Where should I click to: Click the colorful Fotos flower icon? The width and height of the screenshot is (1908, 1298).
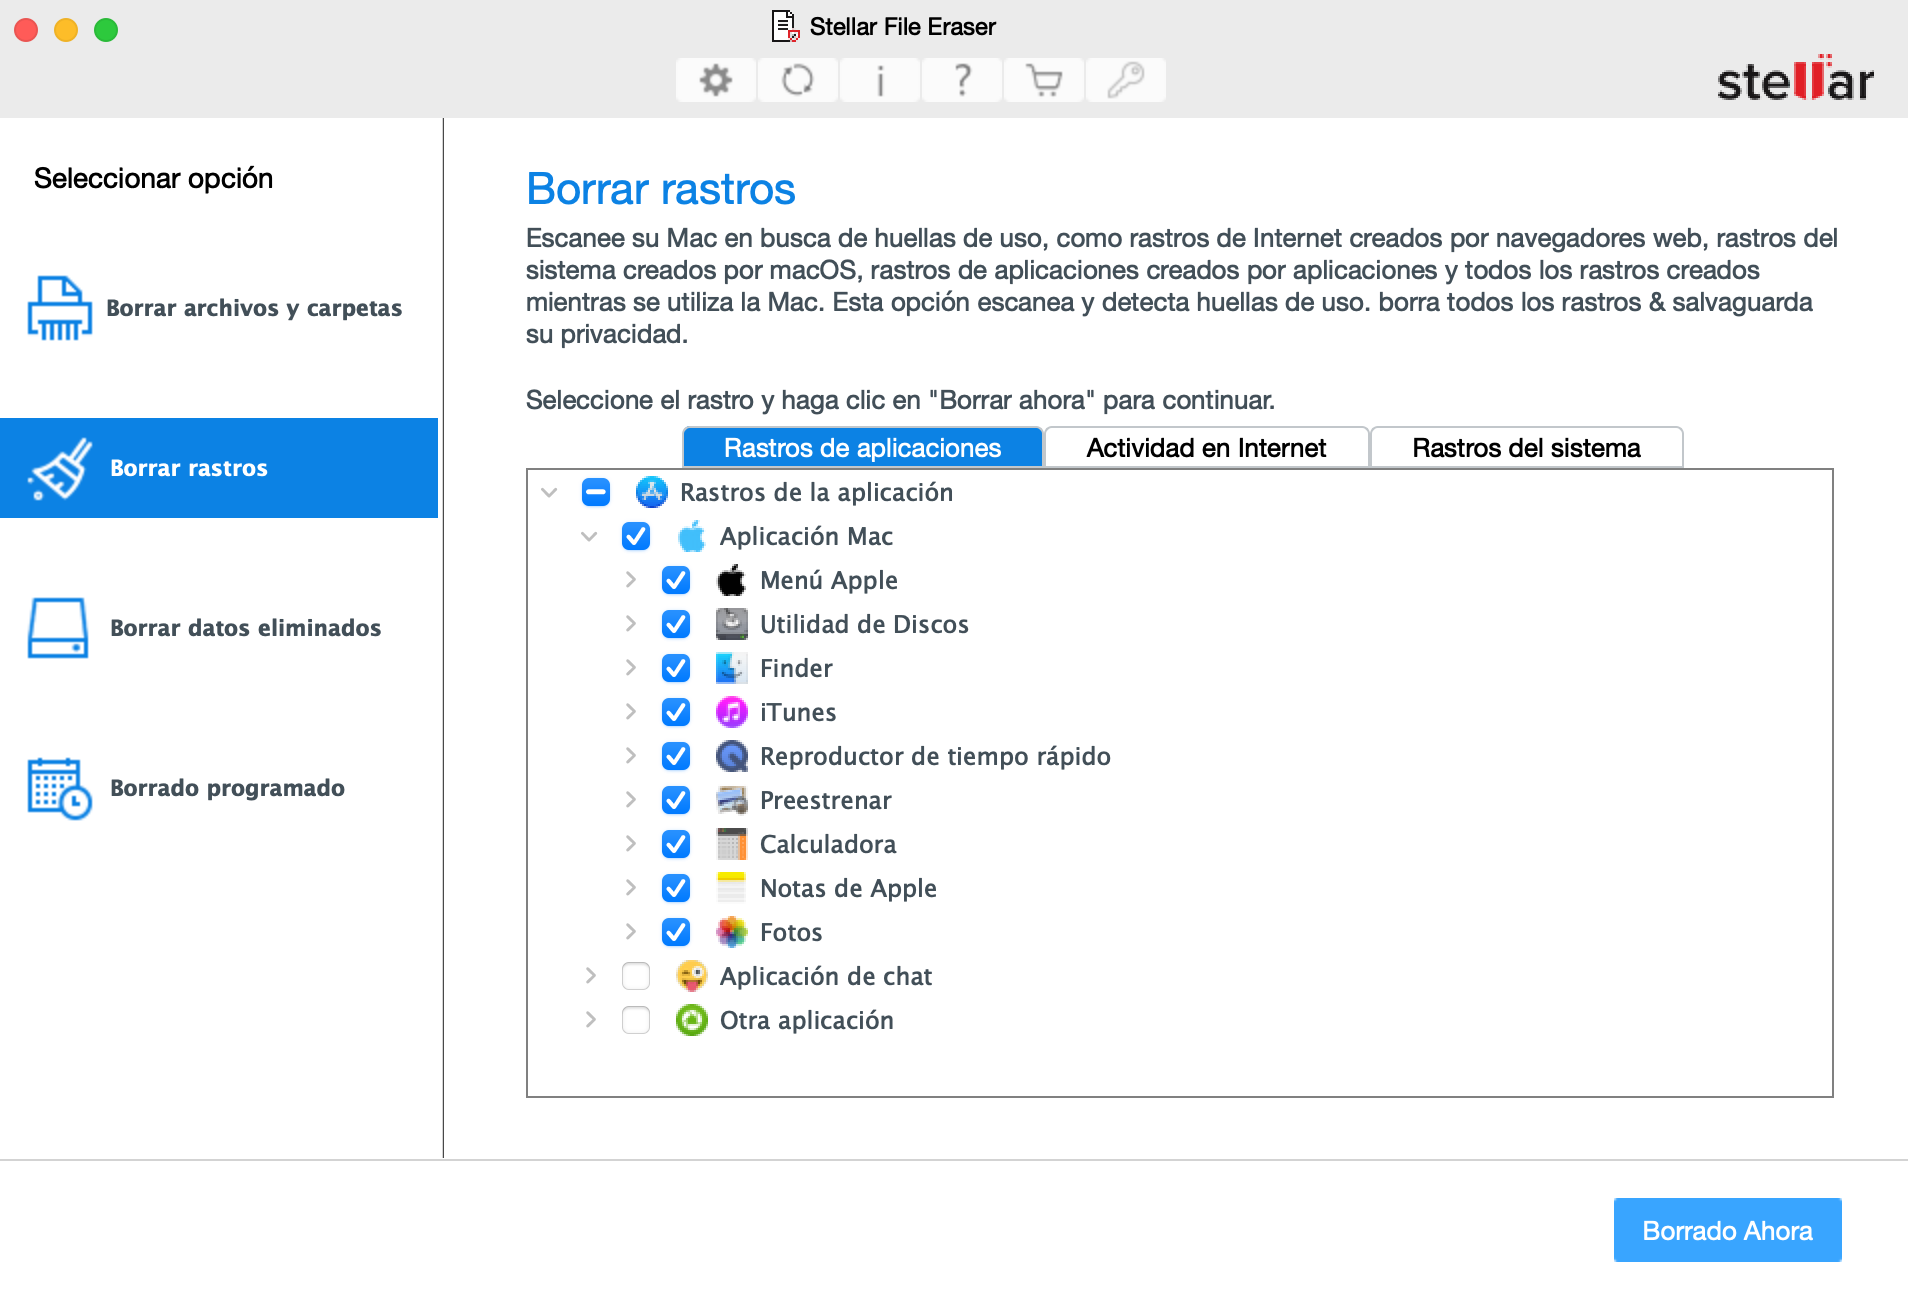coord(732,932)
